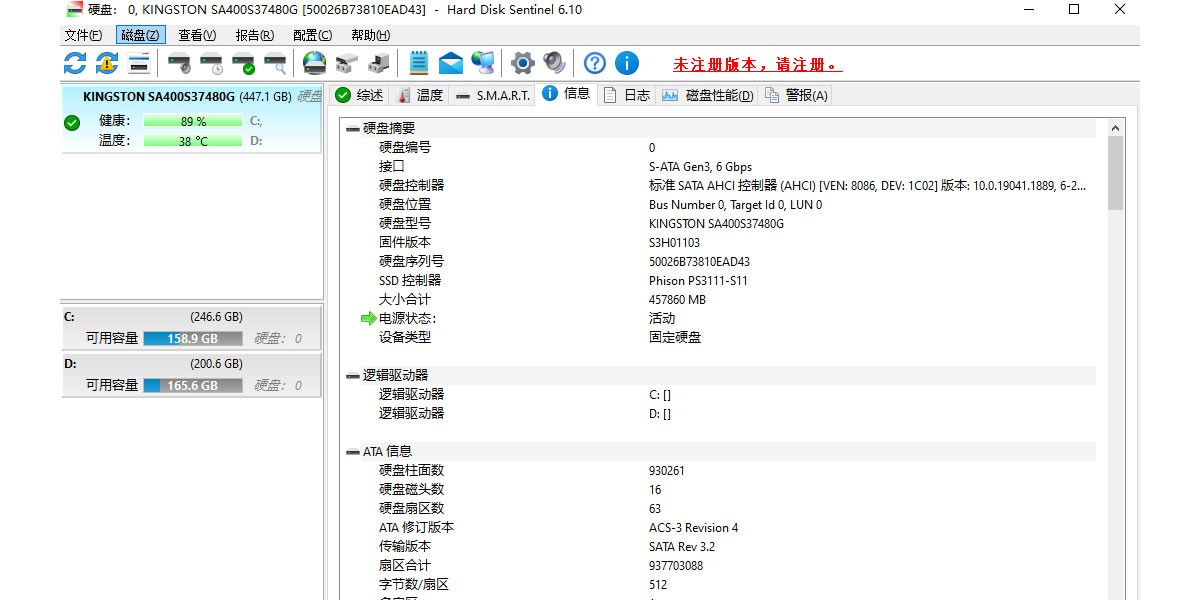Select the KINGSTON SA400S37480G disk entry

159,97
